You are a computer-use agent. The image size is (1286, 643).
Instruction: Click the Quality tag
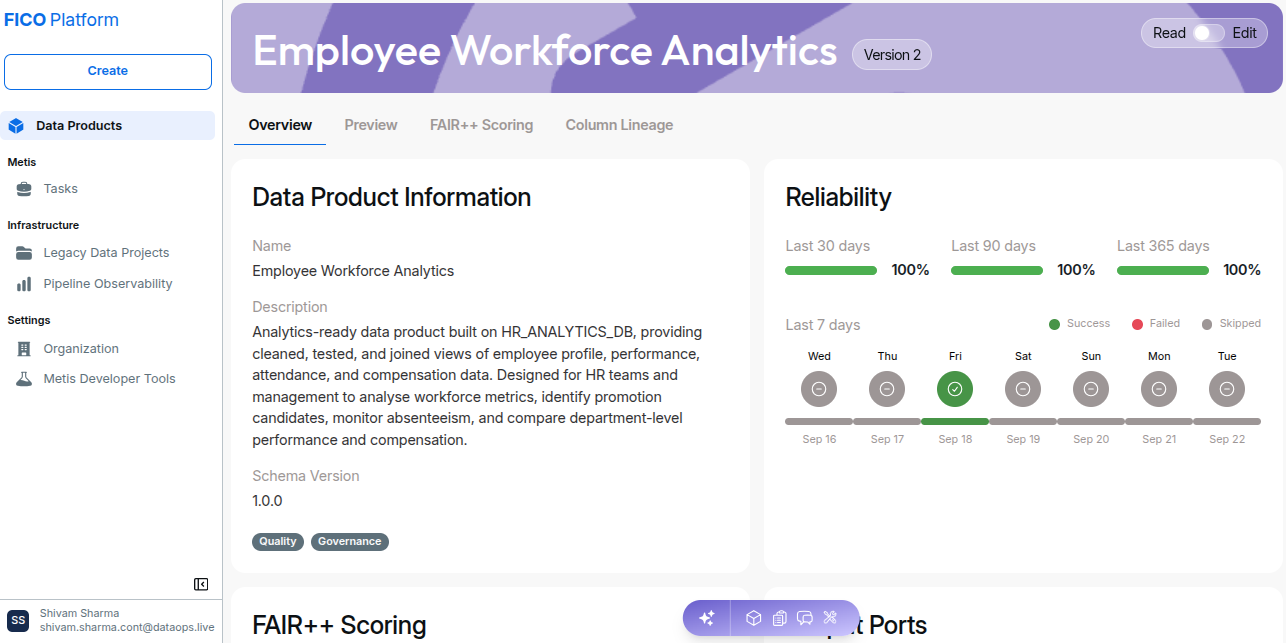278,542
